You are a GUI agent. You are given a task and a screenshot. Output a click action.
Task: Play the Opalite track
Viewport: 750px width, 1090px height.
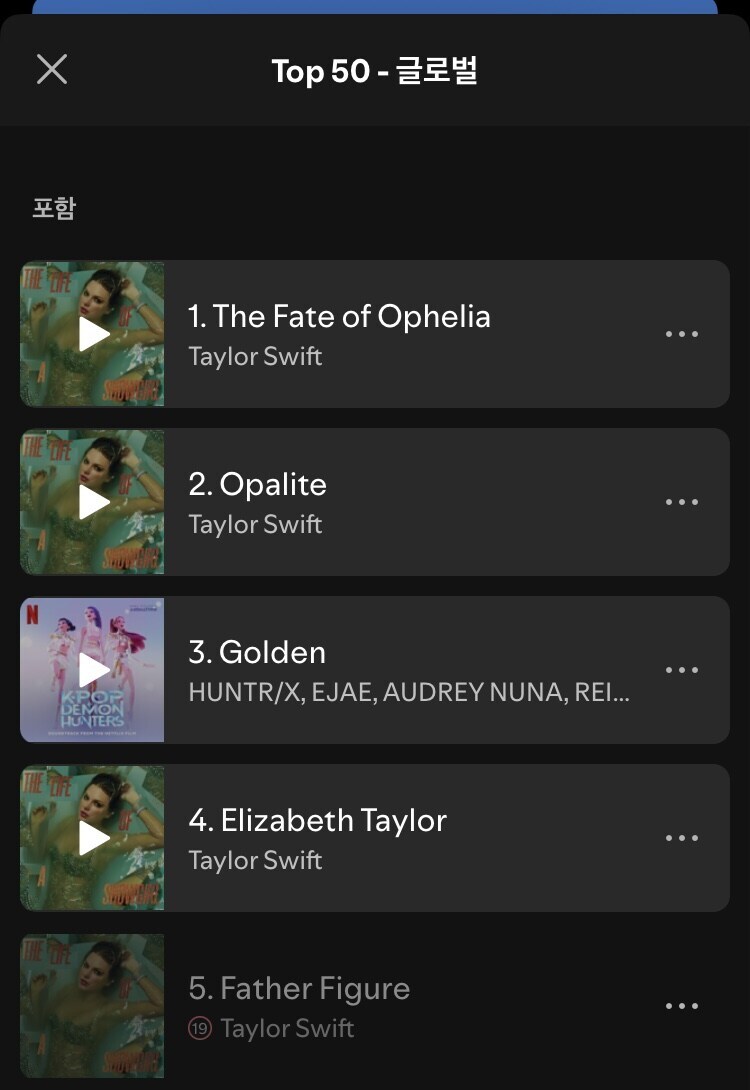point(93,502)
